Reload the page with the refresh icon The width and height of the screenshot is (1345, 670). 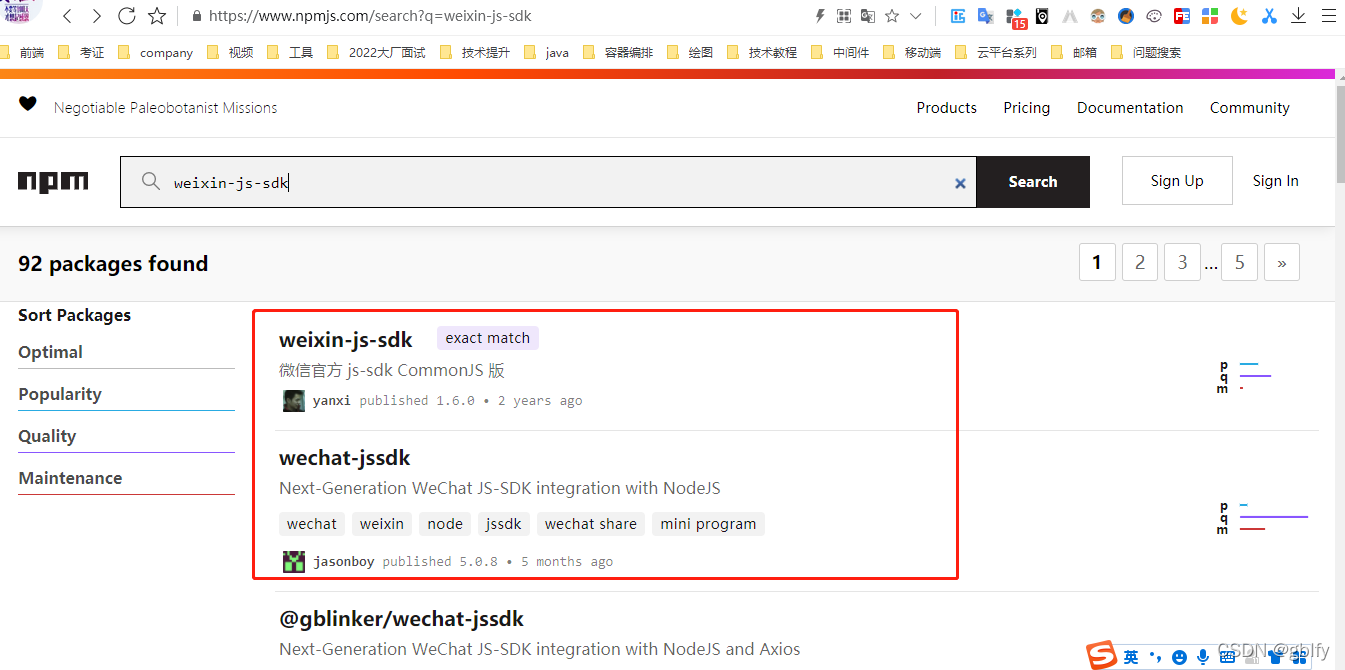point(127,16)
